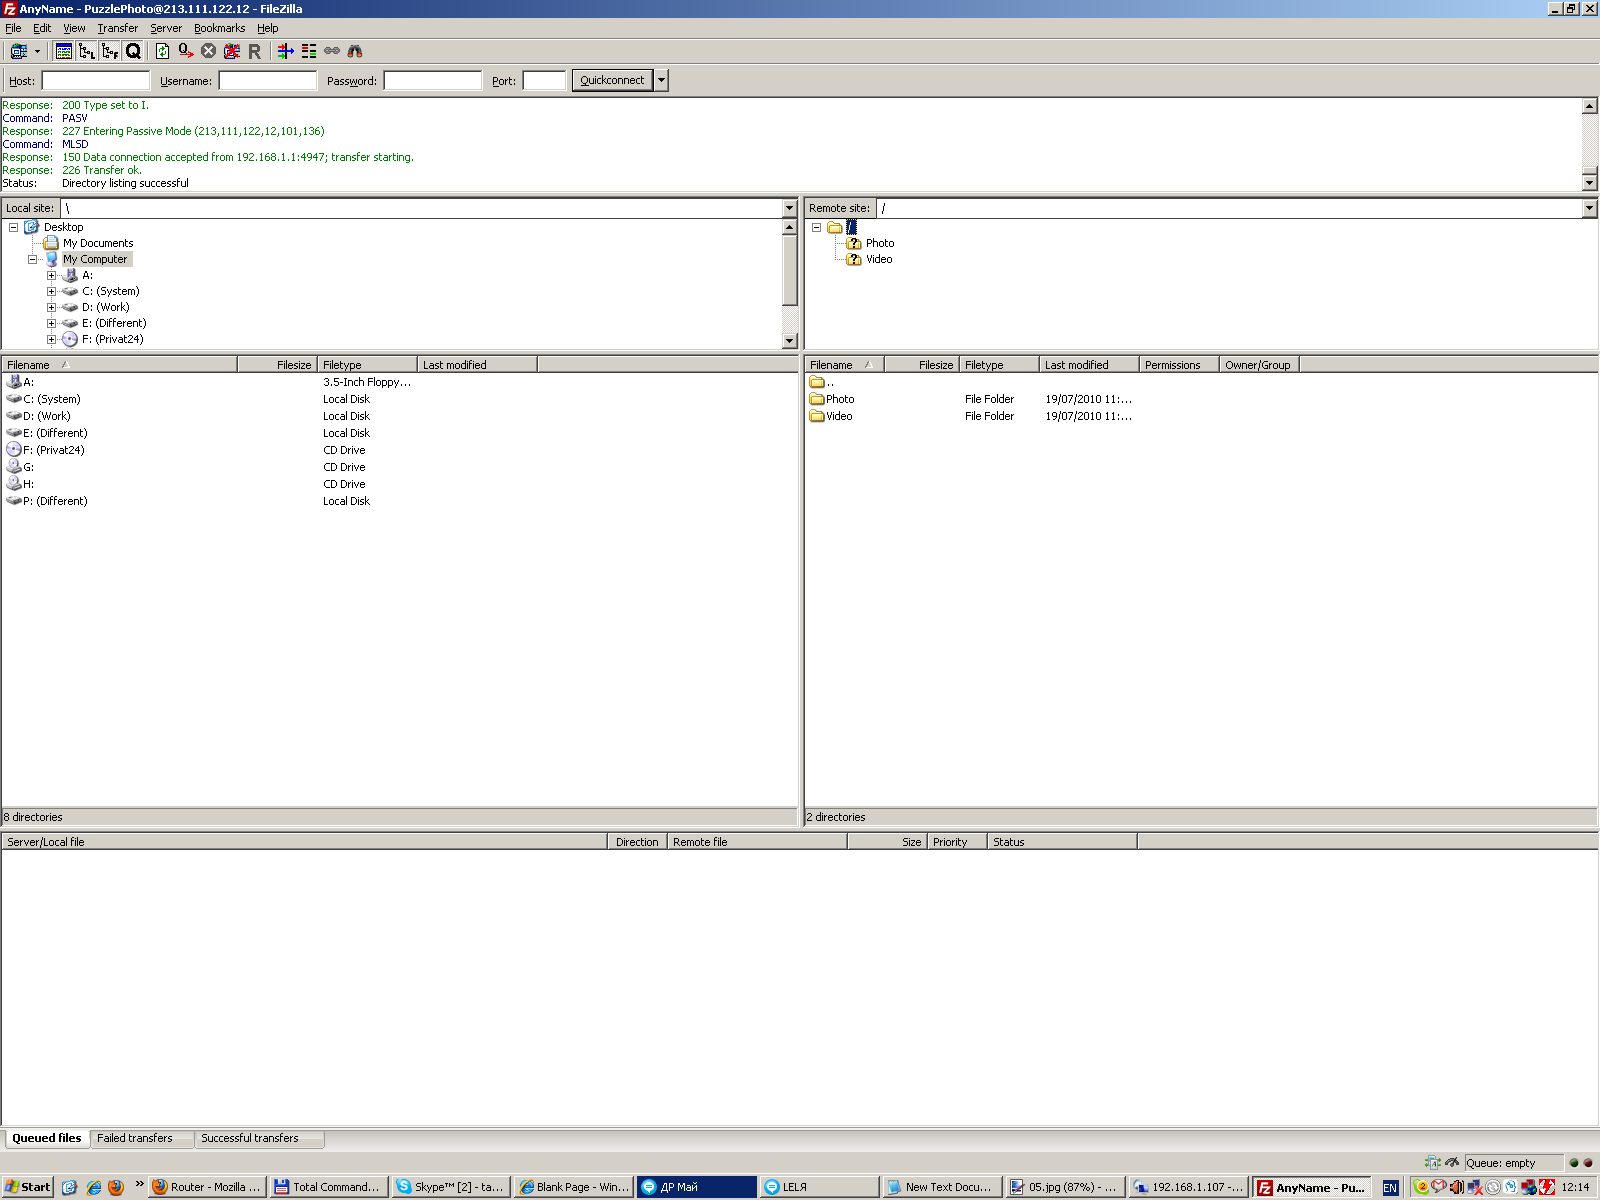Search for files with the binoculars icon
Viewport: 1600px width, 1200px height.
pos(354,51)
